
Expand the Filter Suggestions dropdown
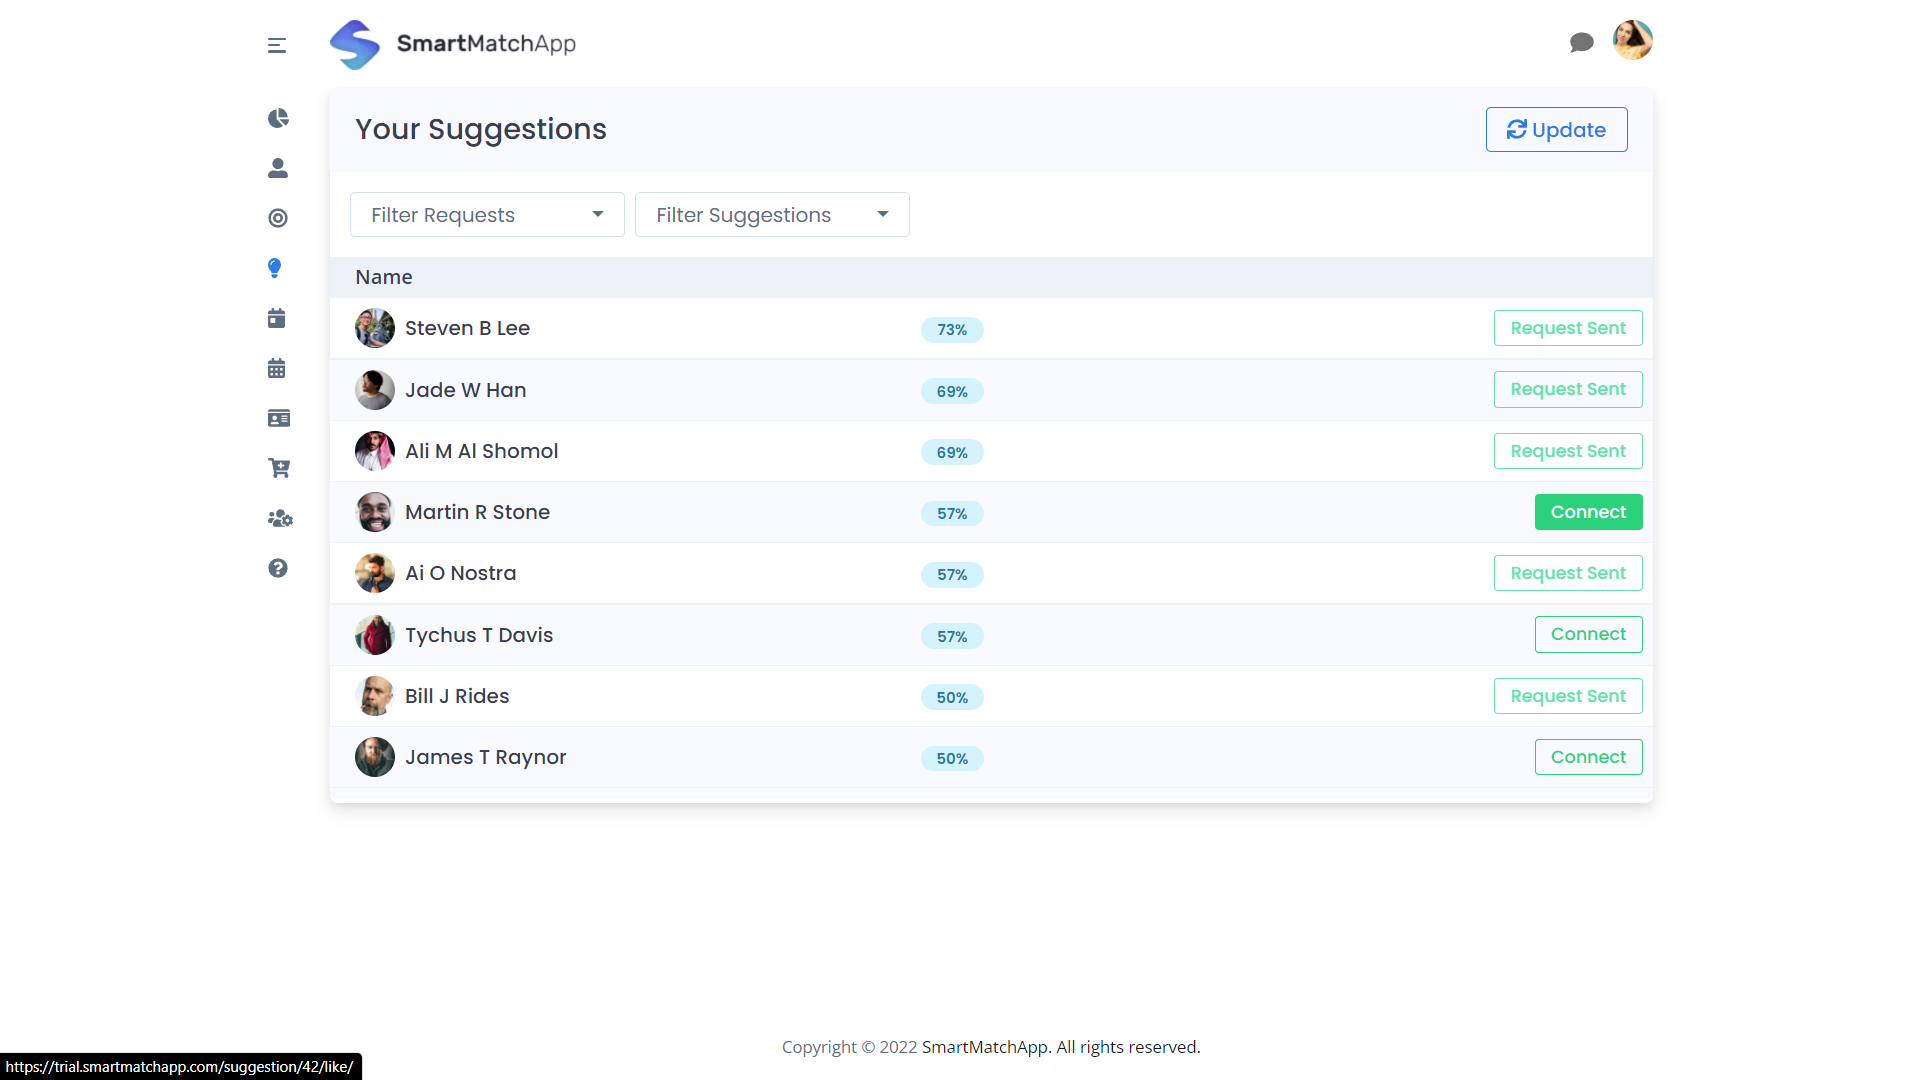coord(772,215)
